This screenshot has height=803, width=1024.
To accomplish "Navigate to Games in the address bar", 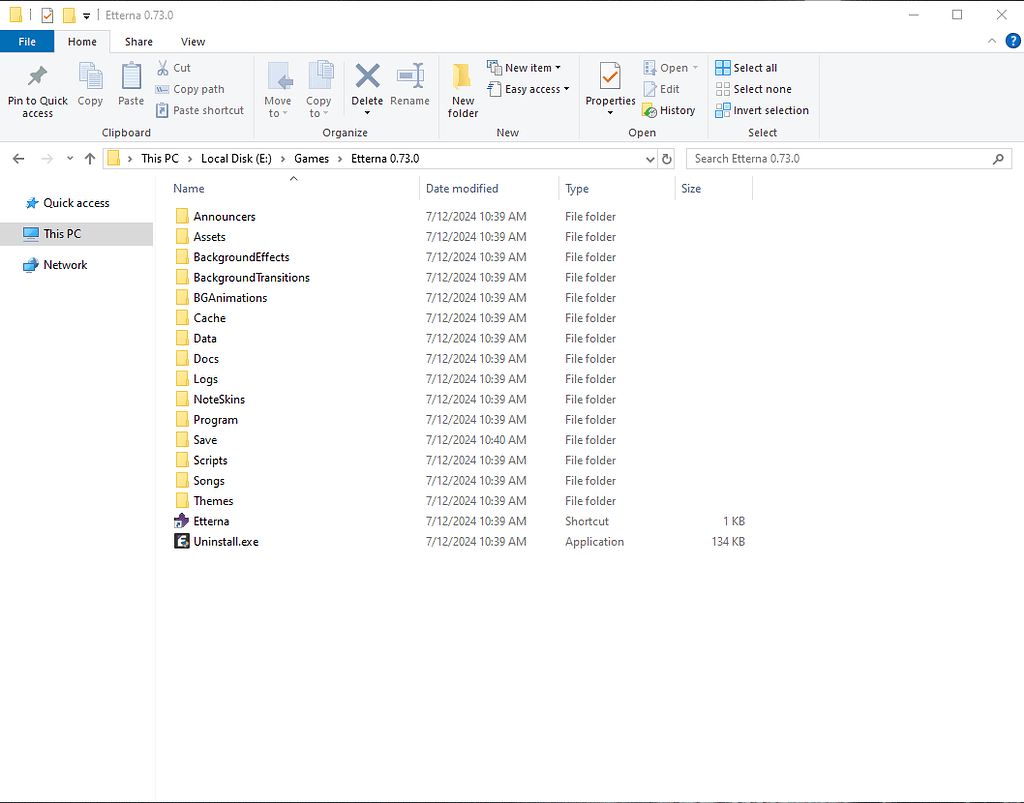I will click(x=313, y=158).
